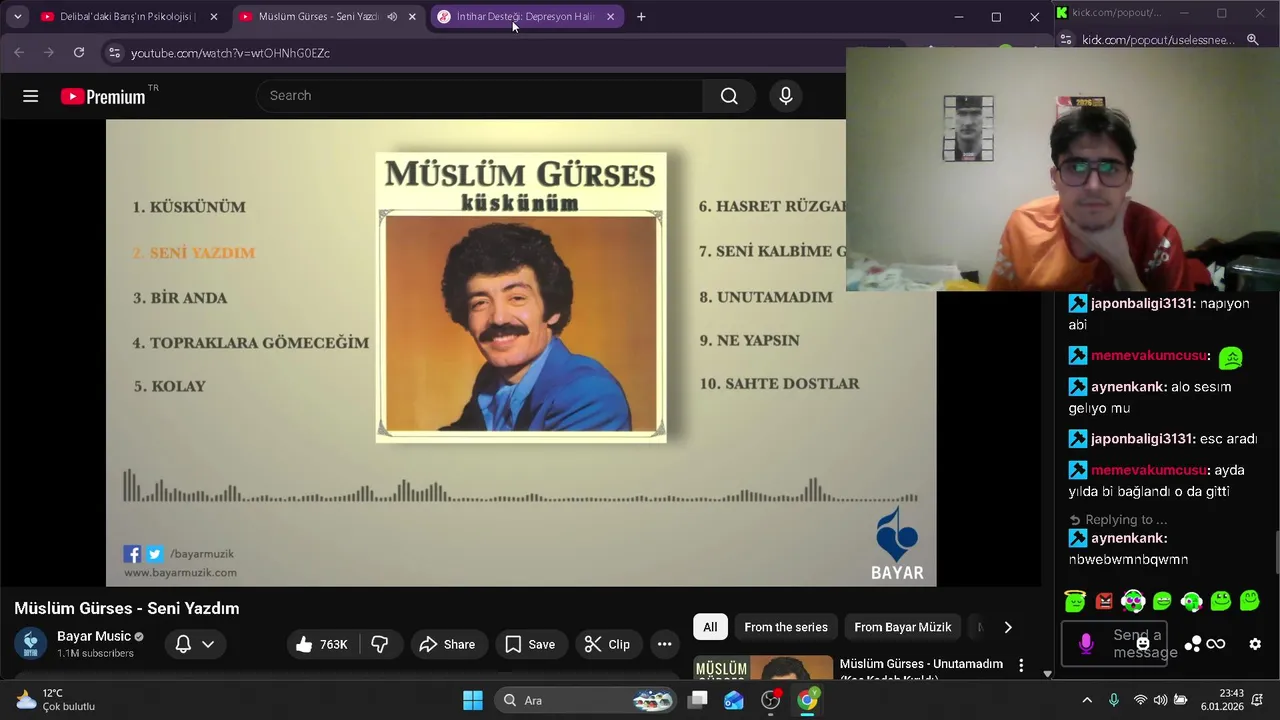Share the Müslüm Gürses video
Viewport: 1280px width, 720px height.
coord(447,644)
